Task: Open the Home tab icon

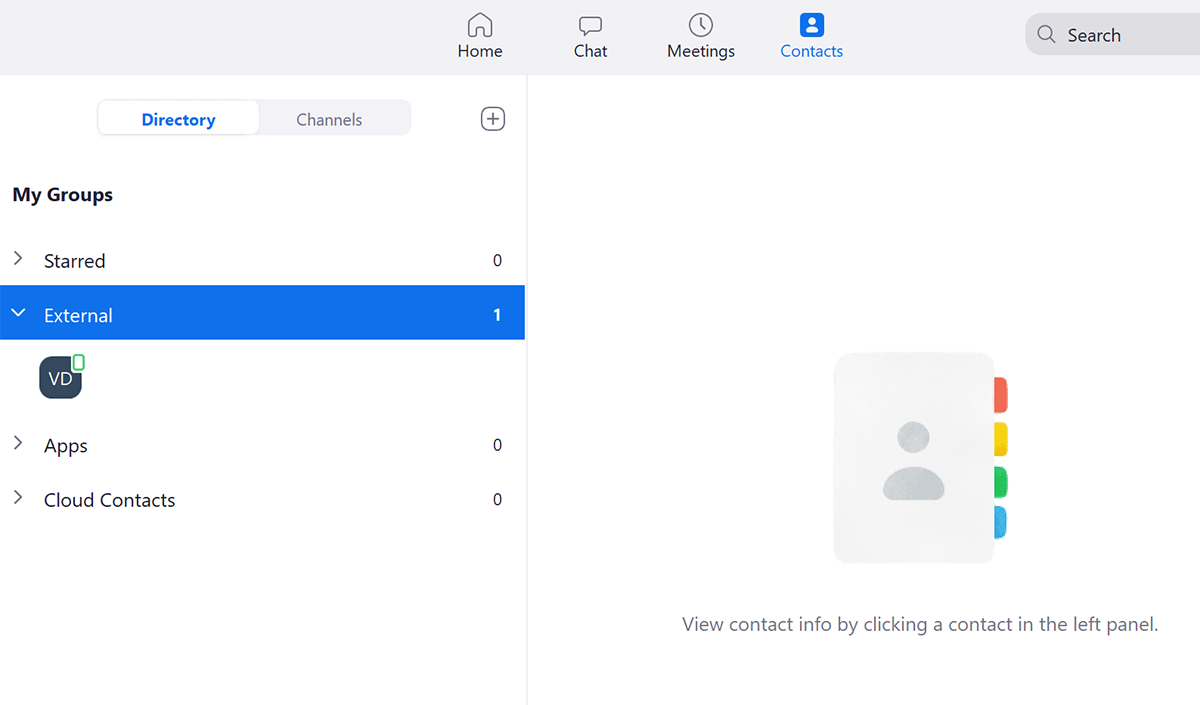Action: 480,24
